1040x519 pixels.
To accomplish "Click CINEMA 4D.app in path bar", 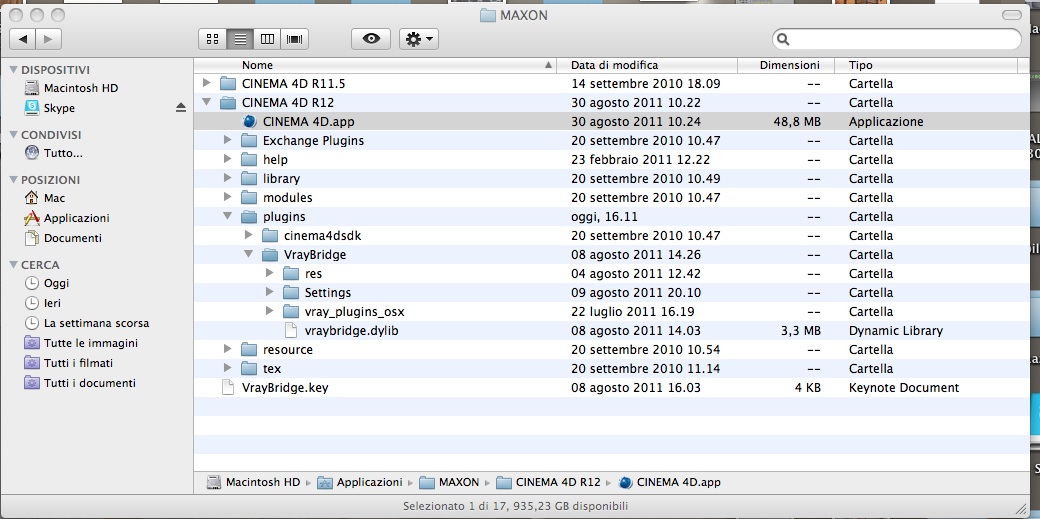I will 669,482.
